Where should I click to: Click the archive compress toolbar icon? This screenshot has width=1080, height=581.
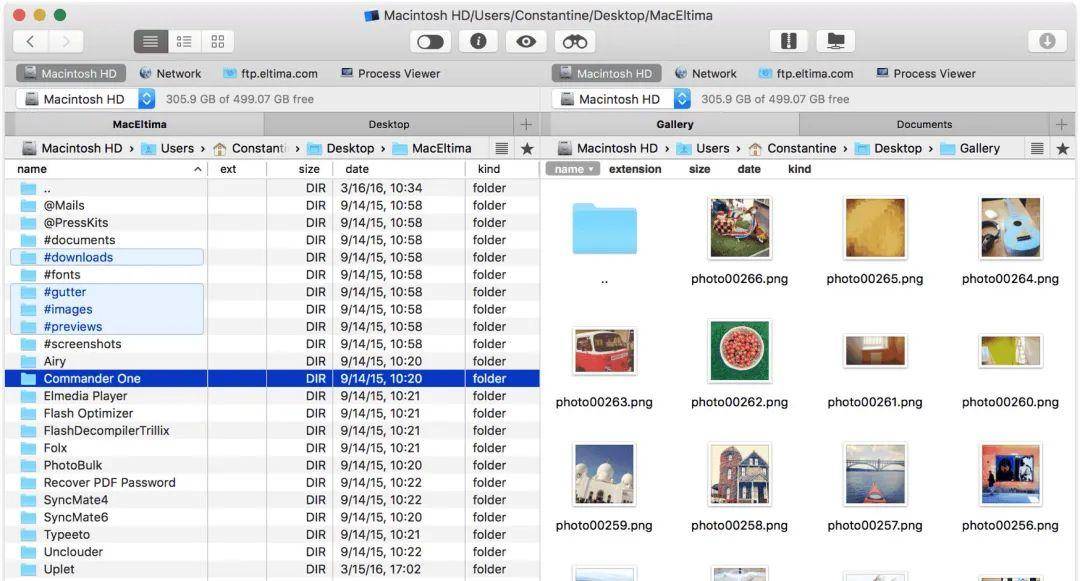pos(789,41)
